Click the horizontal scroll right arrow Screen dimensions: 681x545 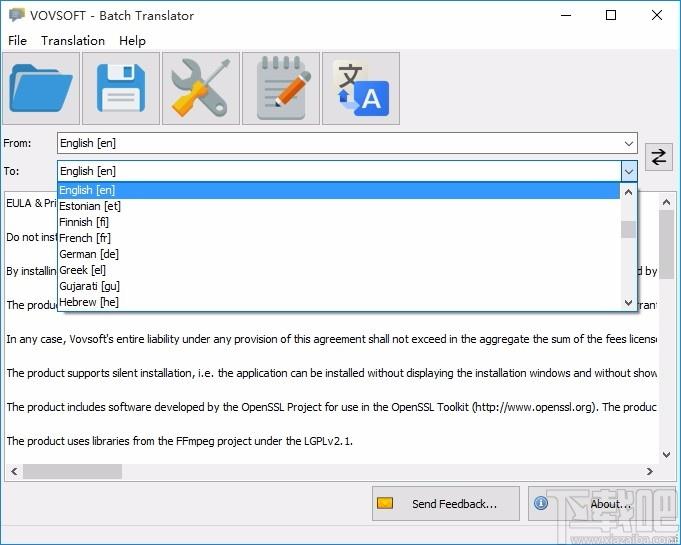tap(650, 471)
